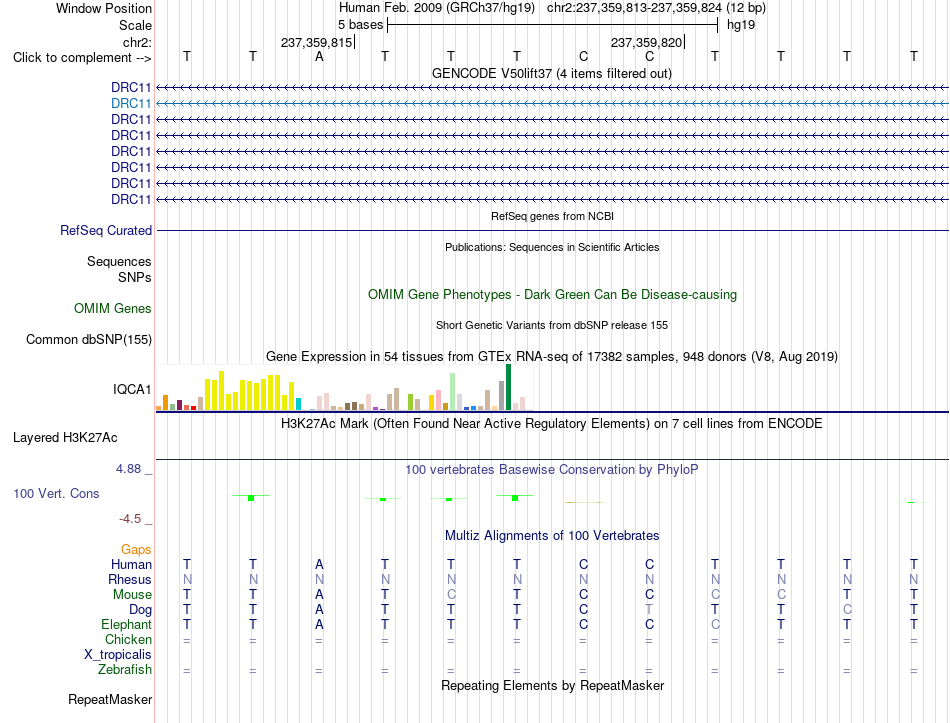Open 'Repeating Elements by RepeatMasker' title
Screen dimensions: 950x723
[552, 685]
